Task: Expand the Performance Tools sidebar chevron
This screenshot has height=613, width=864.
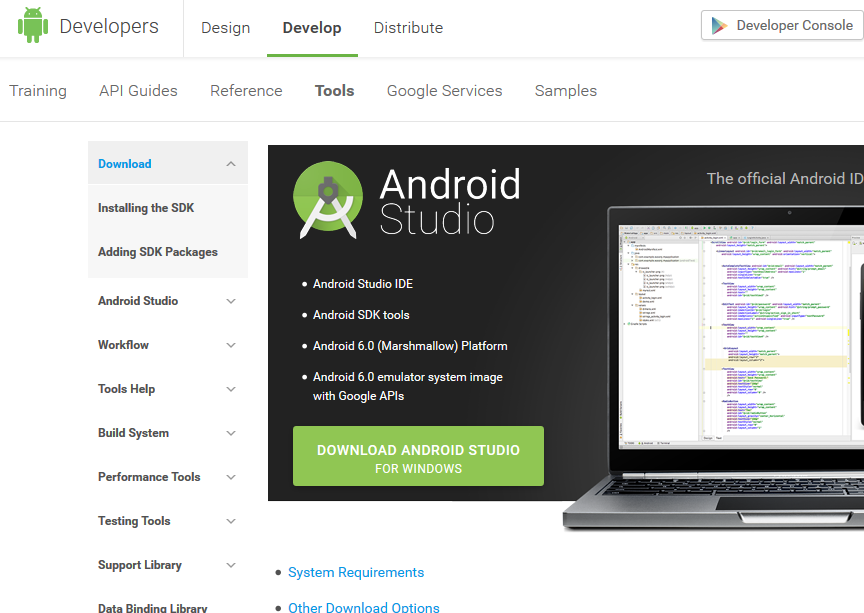Action: coord(231,477)
